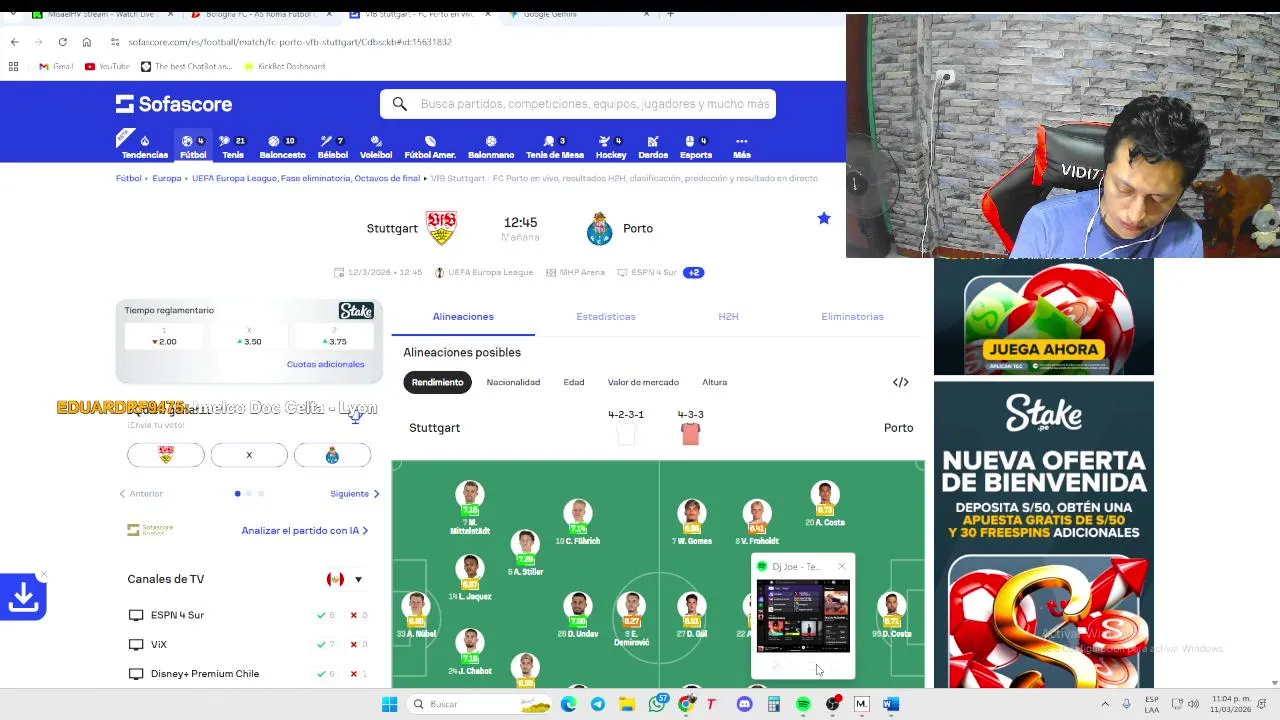This screenshot has width=1280, height=720.
Task: Click the Sofascore search field
Action: coord(578,104)
